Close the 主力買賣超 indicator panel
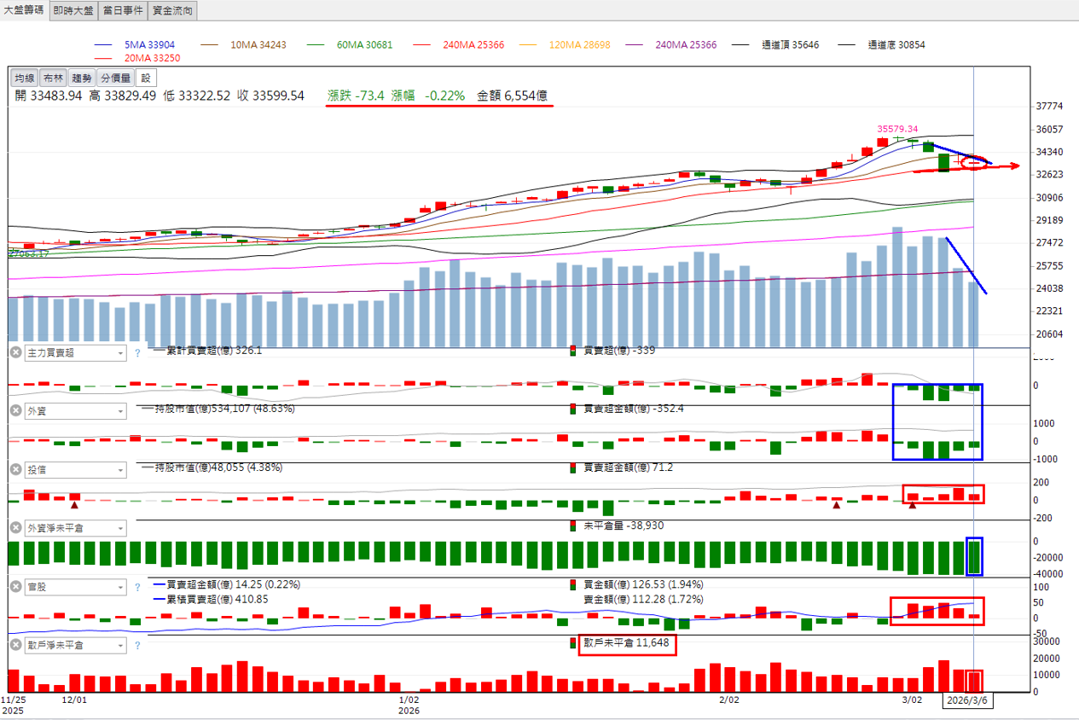 point(16,352)
